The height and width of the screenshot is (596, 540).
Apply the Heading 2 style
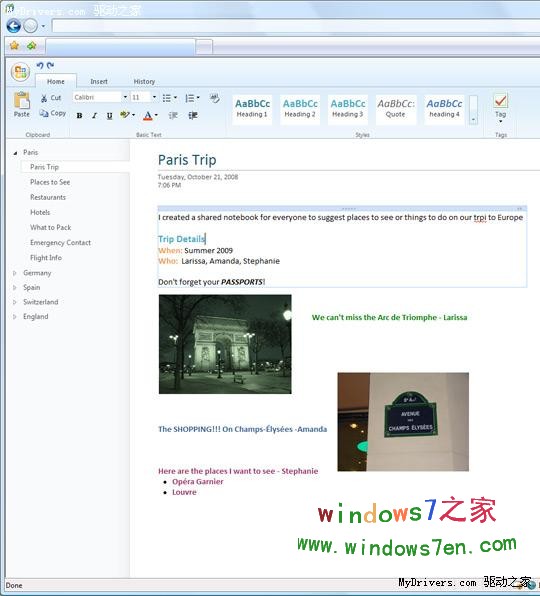(300, 109)
